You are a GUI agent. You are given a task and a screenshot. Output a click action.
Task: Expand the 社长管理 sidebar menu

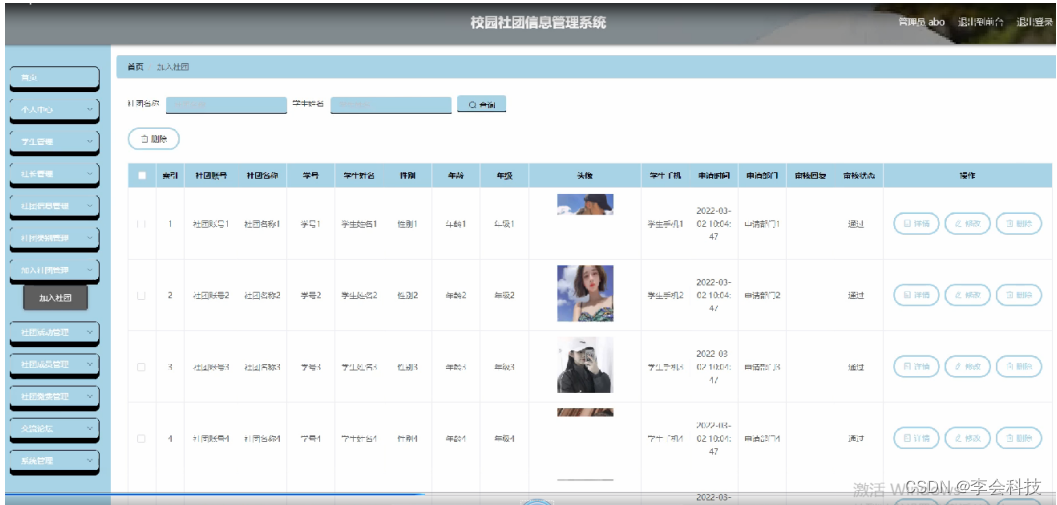click(x=55, y=174)
